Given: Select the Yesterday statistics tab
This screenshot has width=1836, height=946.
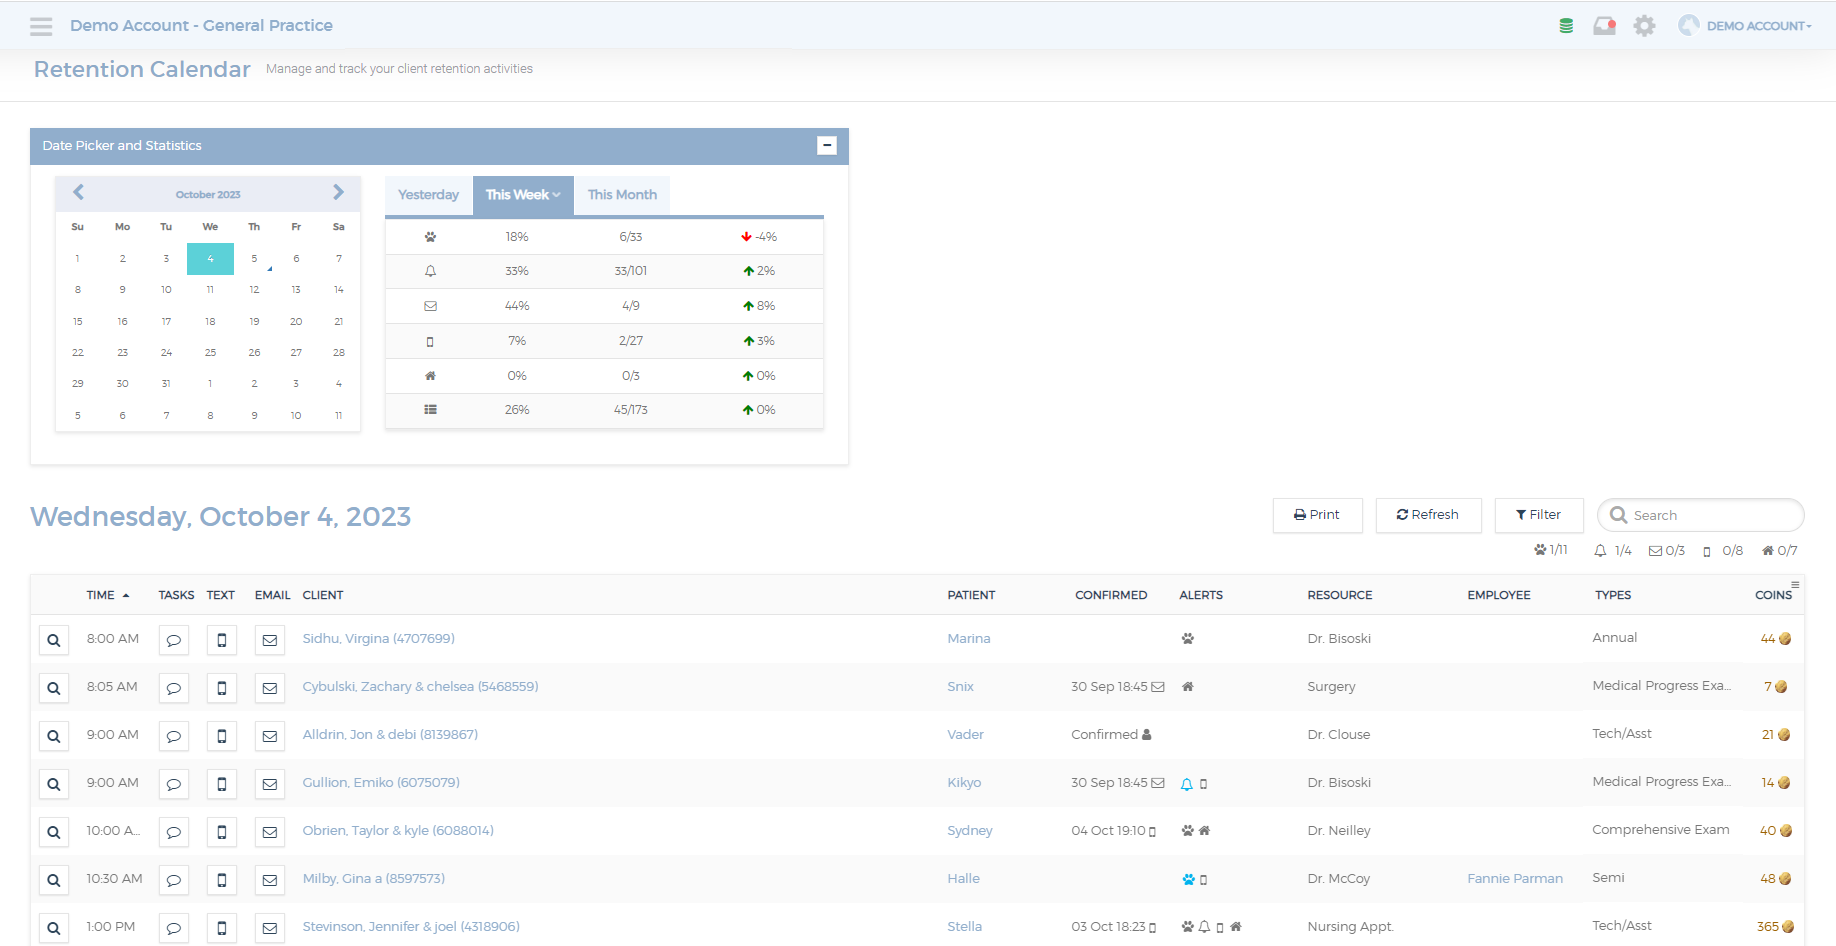Looking at the screenshot, I should tap(428, 195).
